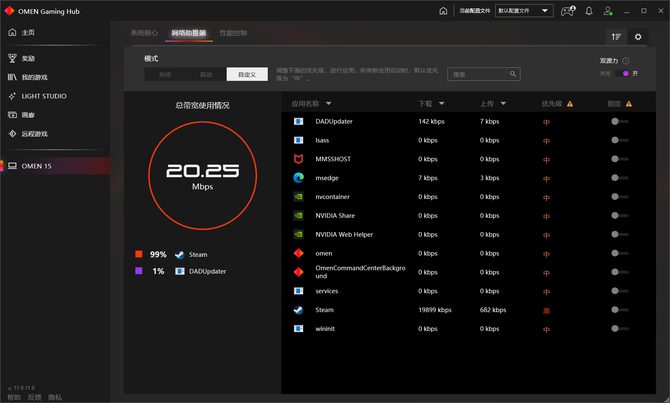
Task: Click the house icon in top bar
Action: [x=443, y=11]
